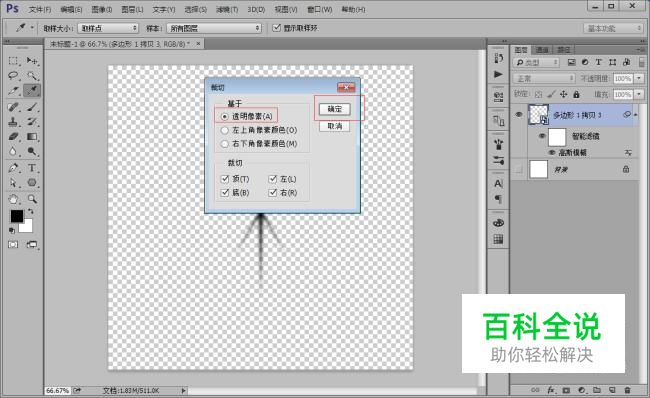
Task: Select the 左上角像素颜色(O) radio option
Action: click(x=259, y=130)
